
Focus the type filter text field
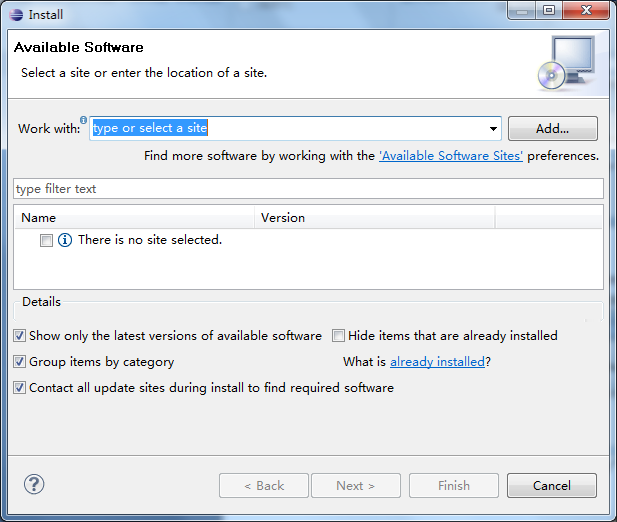[x=308, y=189]
